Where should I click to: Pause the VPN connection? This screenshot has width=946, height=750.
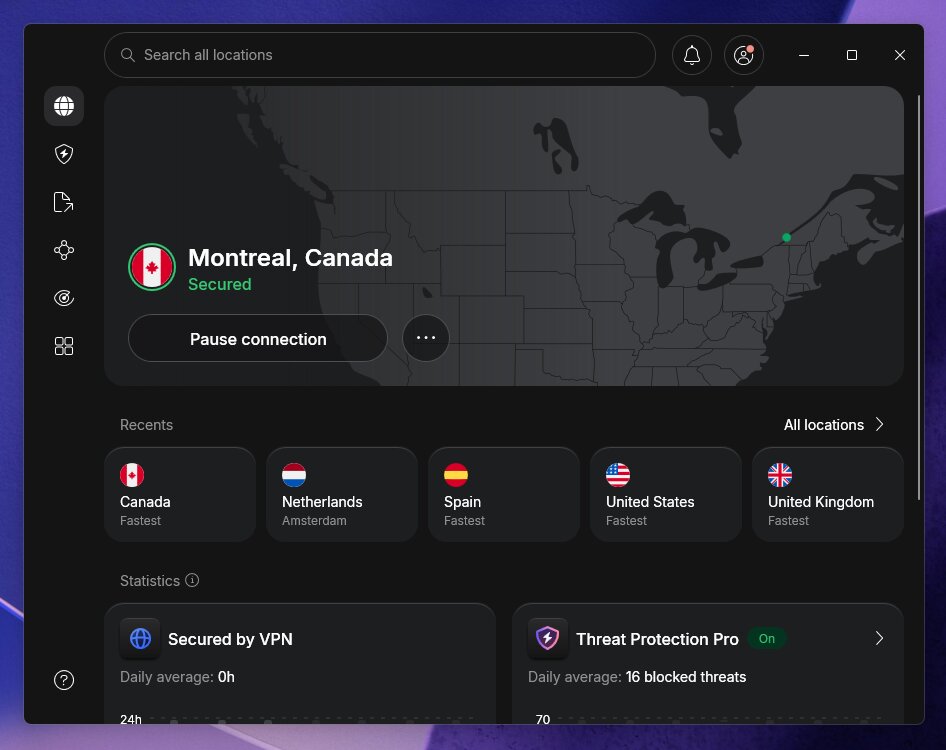click(x=258, y=338)
